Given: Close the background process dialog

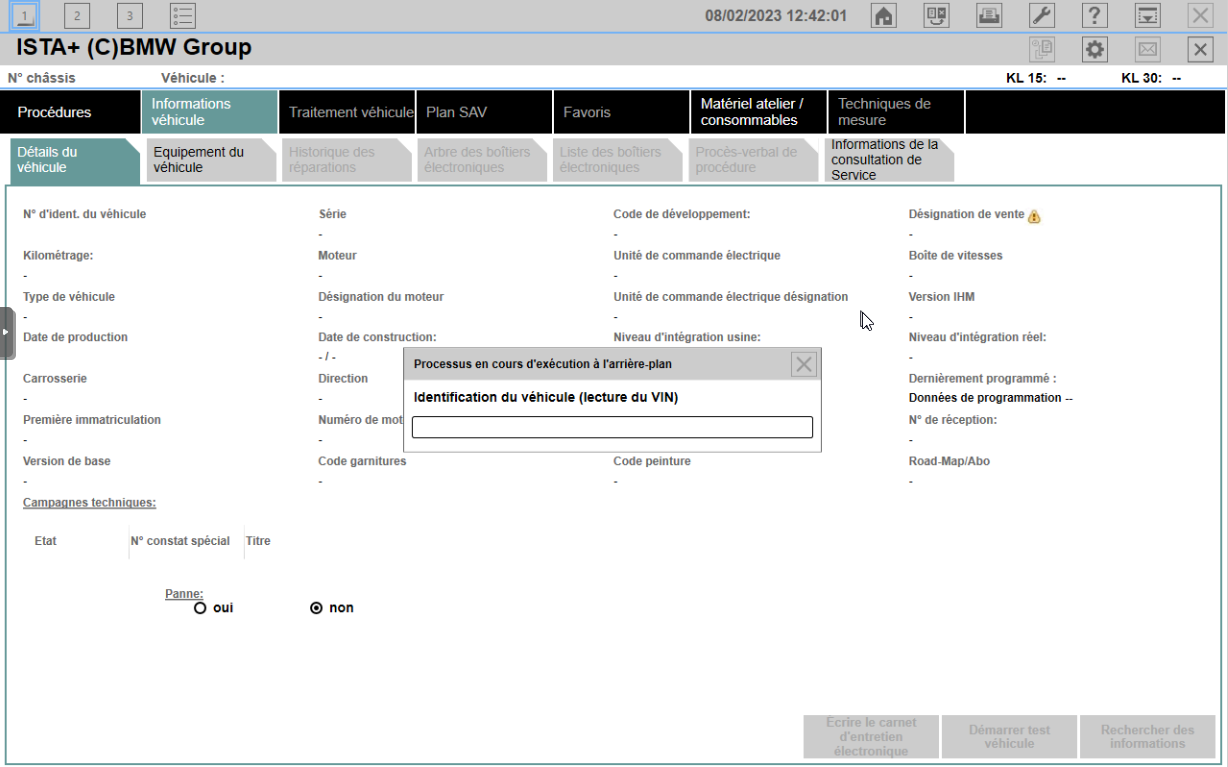Looking at the screenshot, I should point(804,364).
